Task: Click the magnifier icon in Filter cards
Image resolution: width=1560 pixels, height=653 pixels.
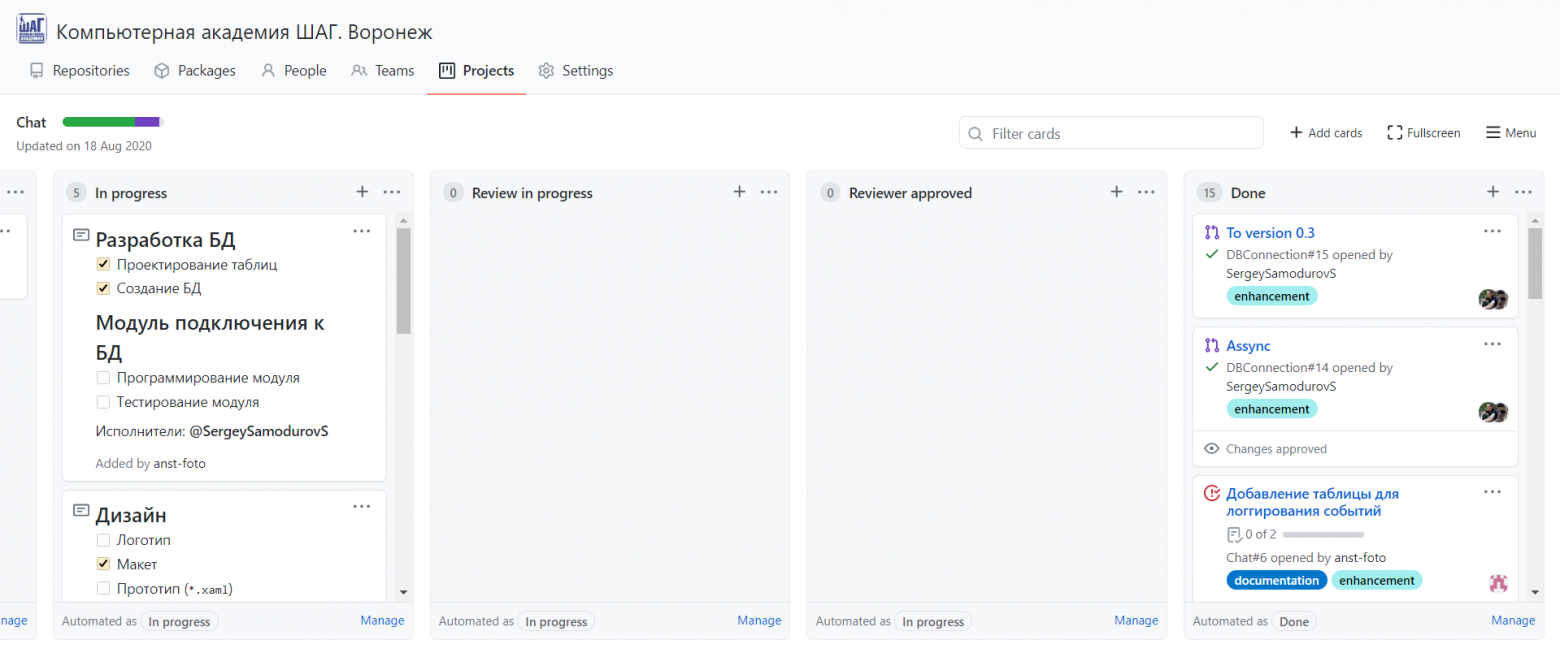Action: pos(975,133)
